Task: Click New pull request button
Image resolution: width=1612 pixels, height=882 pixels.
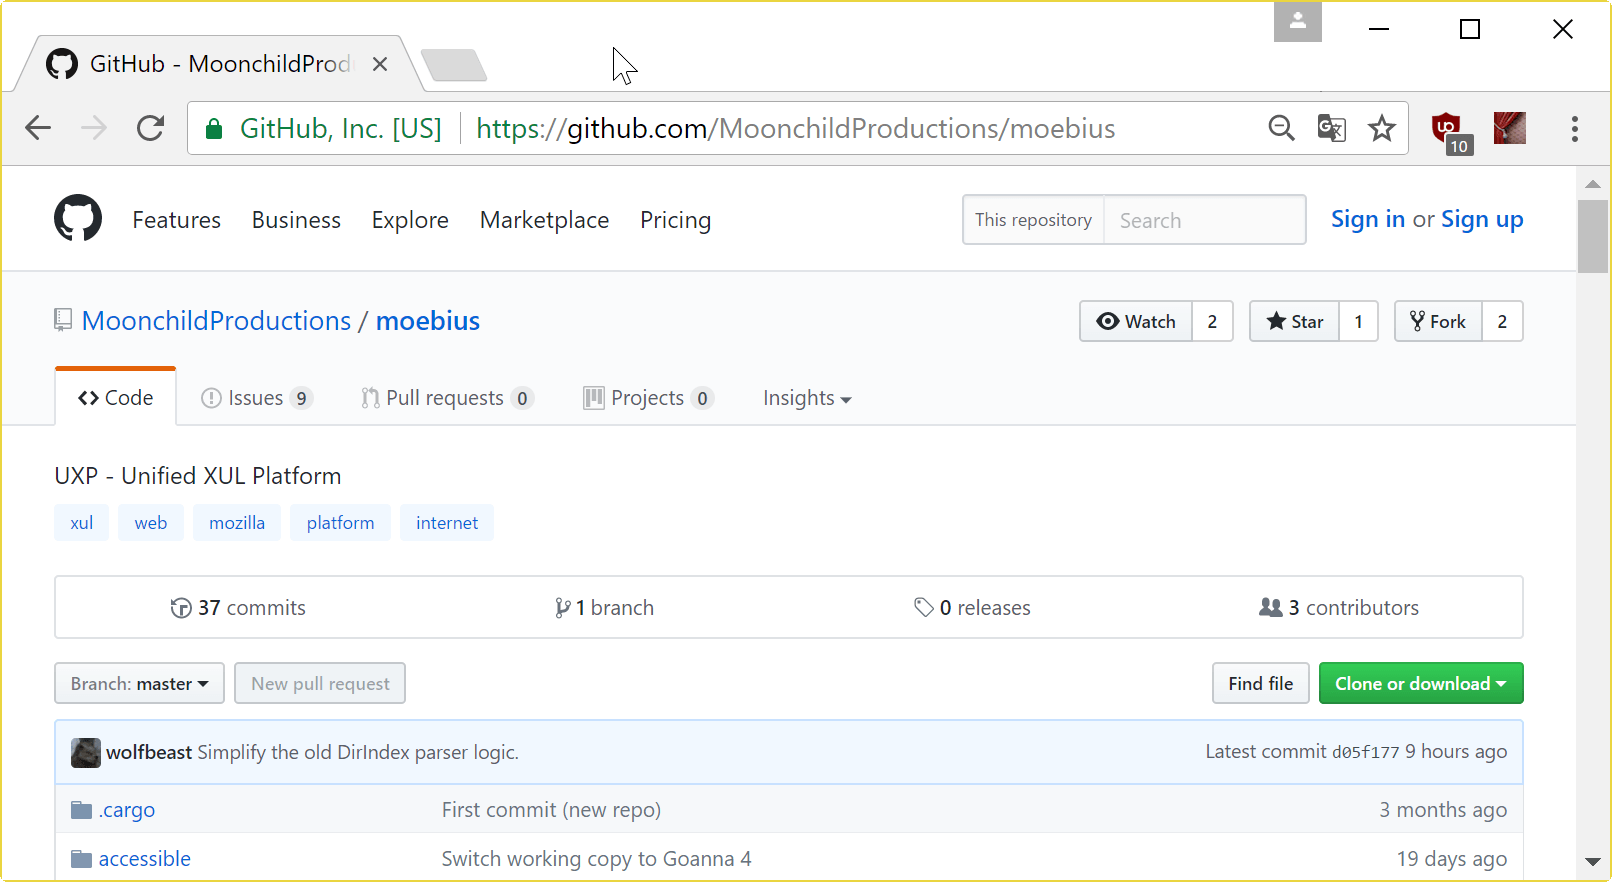Action: (320, 684)
